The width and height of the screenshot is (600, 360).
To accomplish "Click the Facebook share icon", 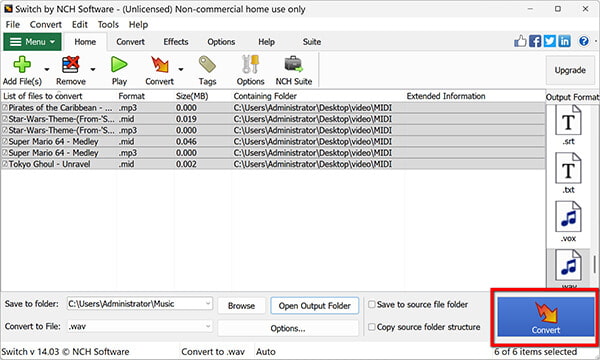I will pos(535,41).
